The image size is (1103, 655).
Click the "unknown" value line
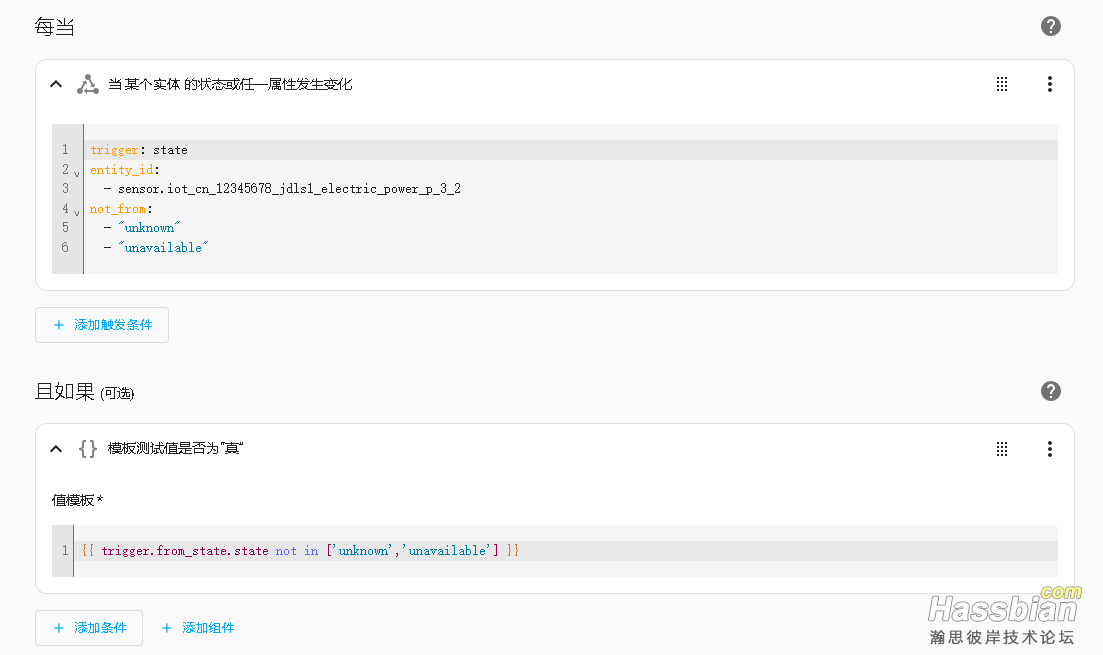(570, 228)
